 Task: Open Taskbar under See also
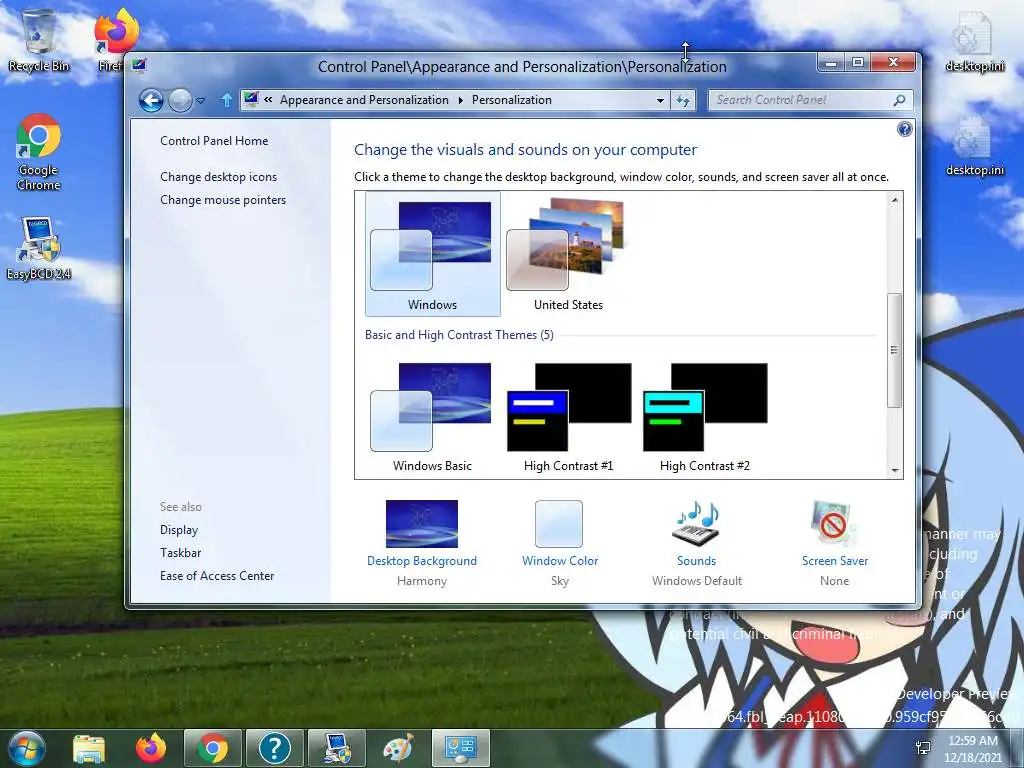pyautogui.click(x=180, y=552)
